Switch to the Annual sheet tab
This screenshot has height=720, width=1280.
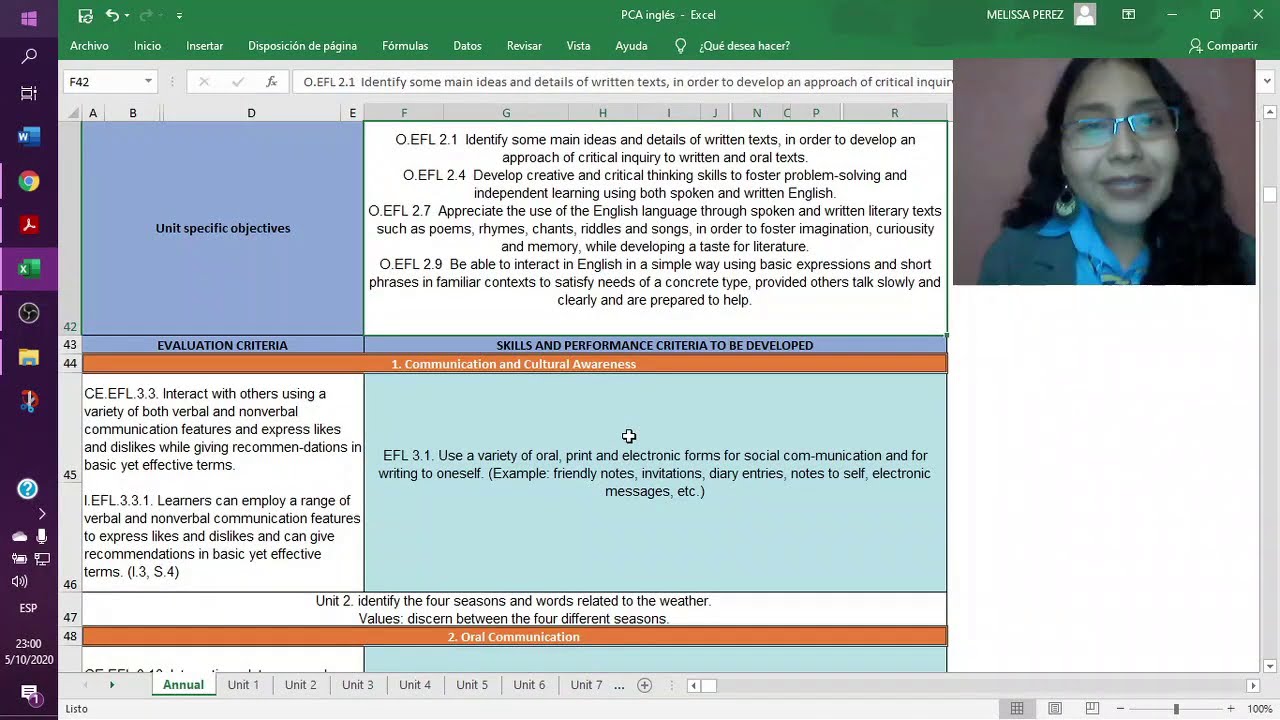coord(183,685)
